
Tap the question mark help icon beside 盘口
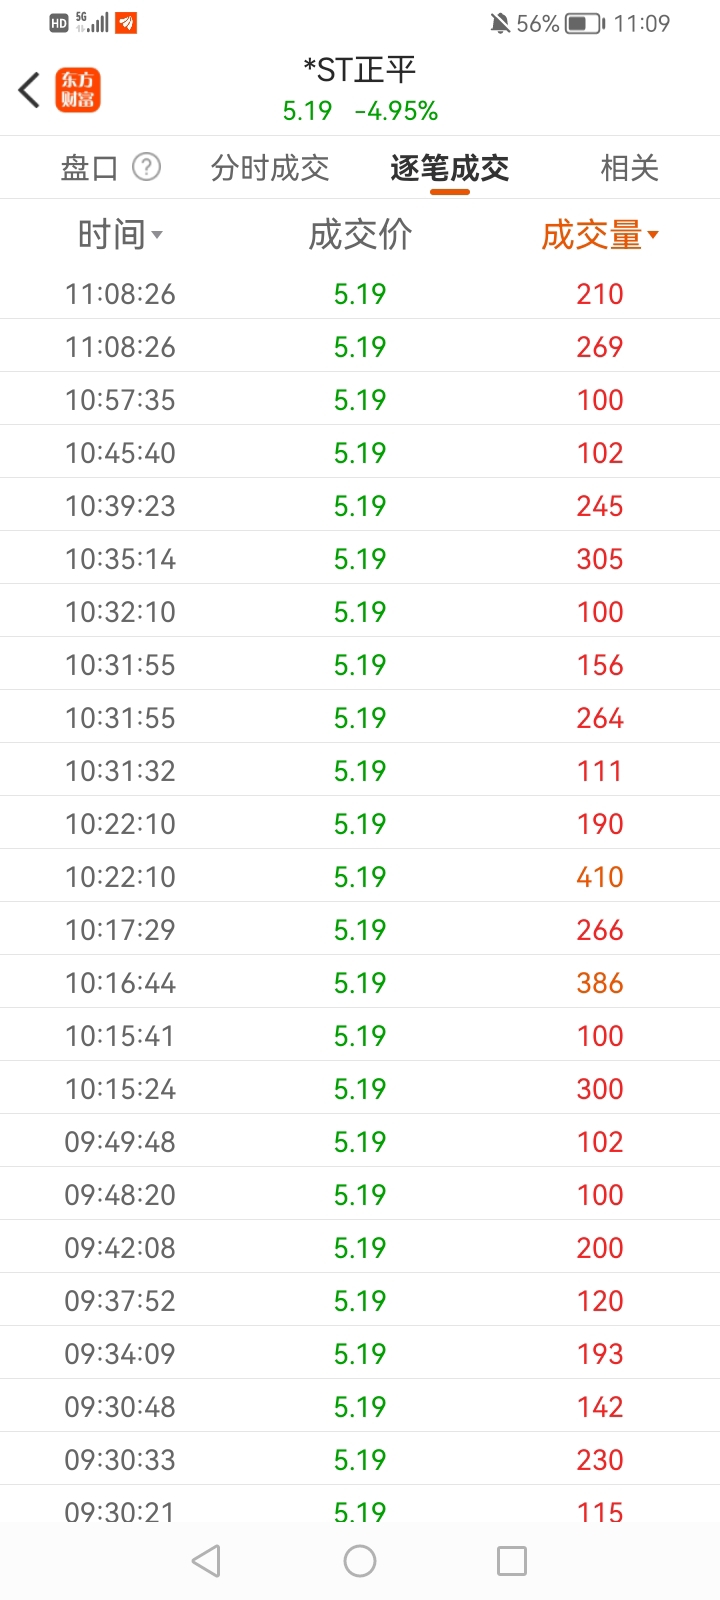(147, 167)
